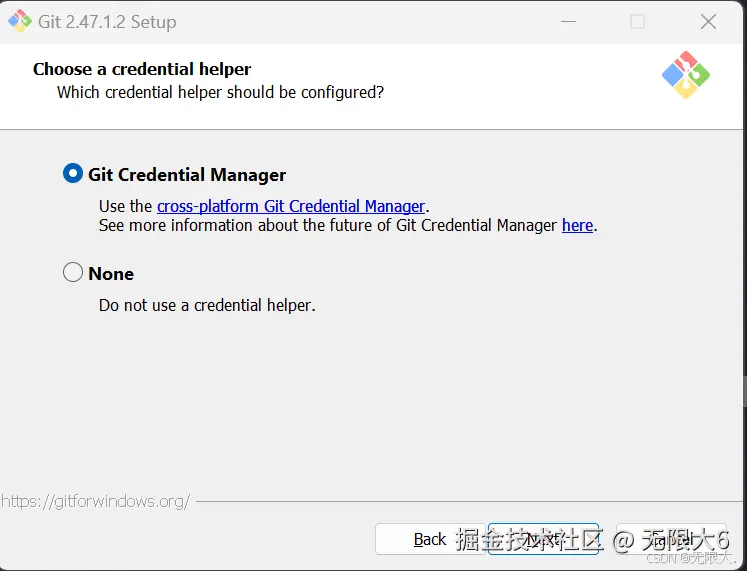
Task: Click 'Do not use a credential helper.' text
Action: [x=207, y=305]
